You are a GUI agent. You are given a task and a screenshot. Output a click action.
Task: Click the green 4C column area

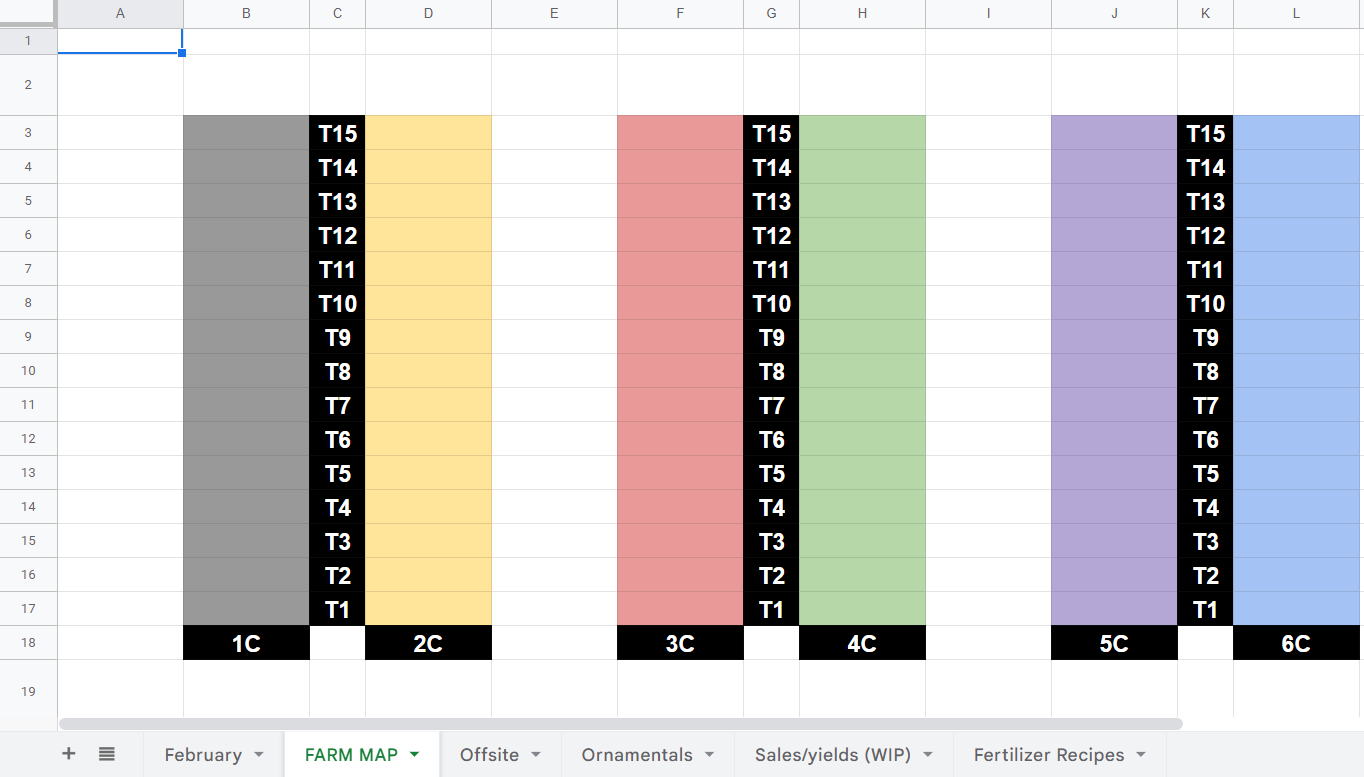coord(862,370)
